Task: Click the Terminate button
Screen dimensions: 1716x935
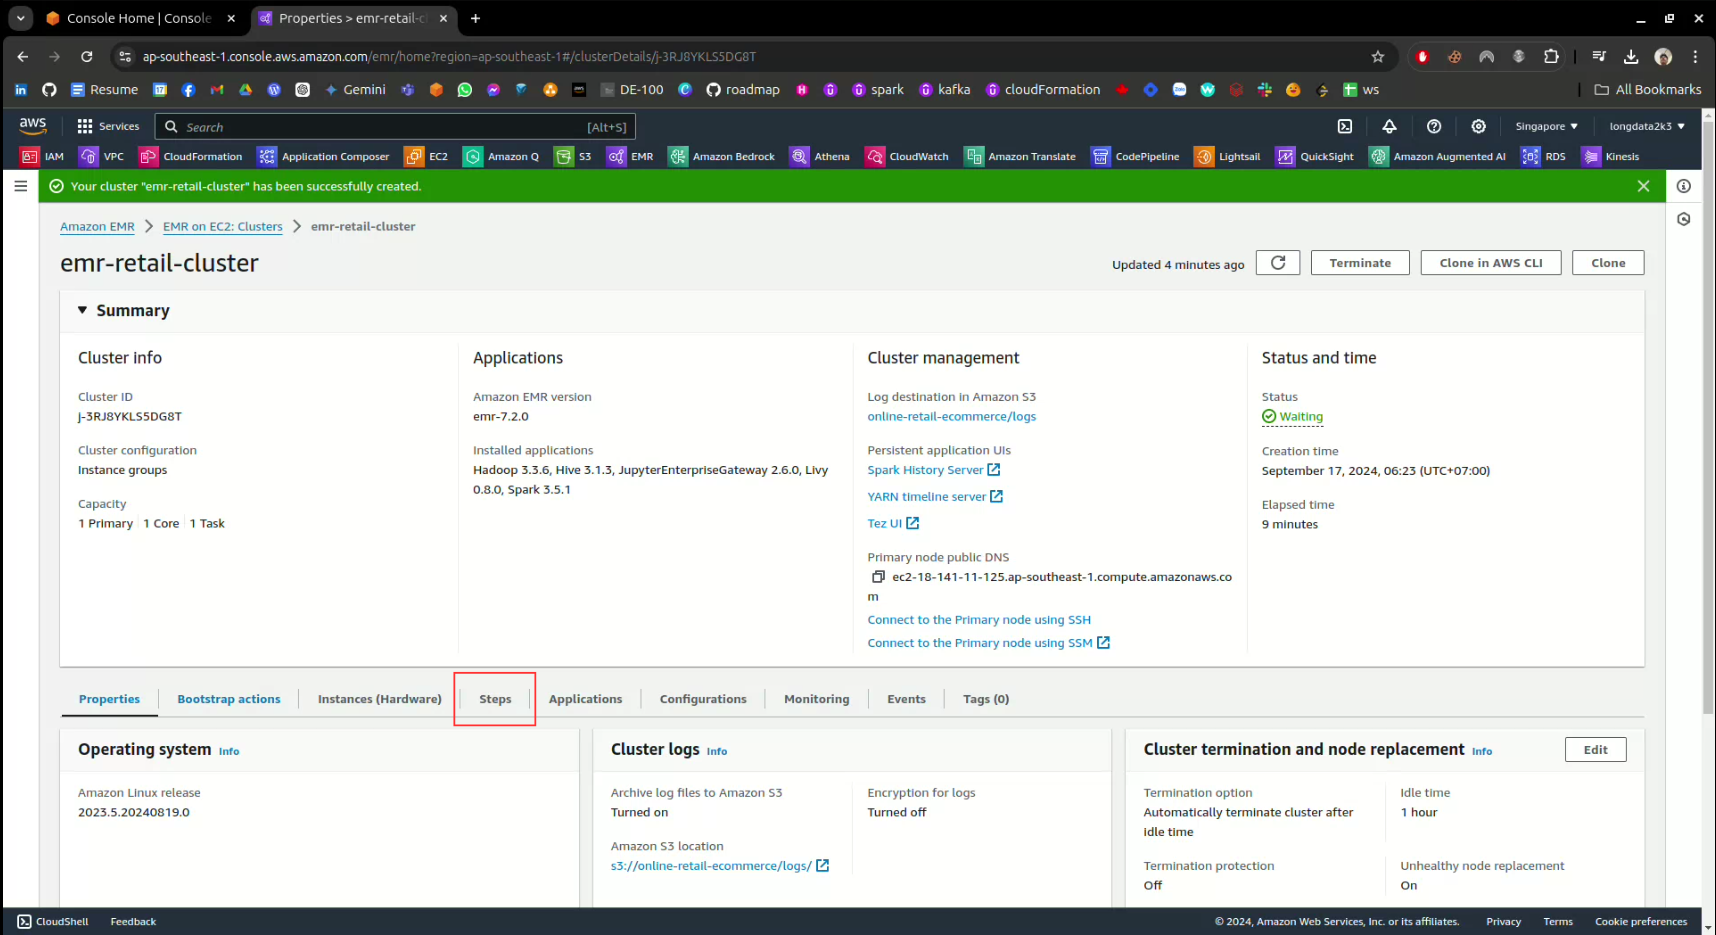Action: point(1359,263)
